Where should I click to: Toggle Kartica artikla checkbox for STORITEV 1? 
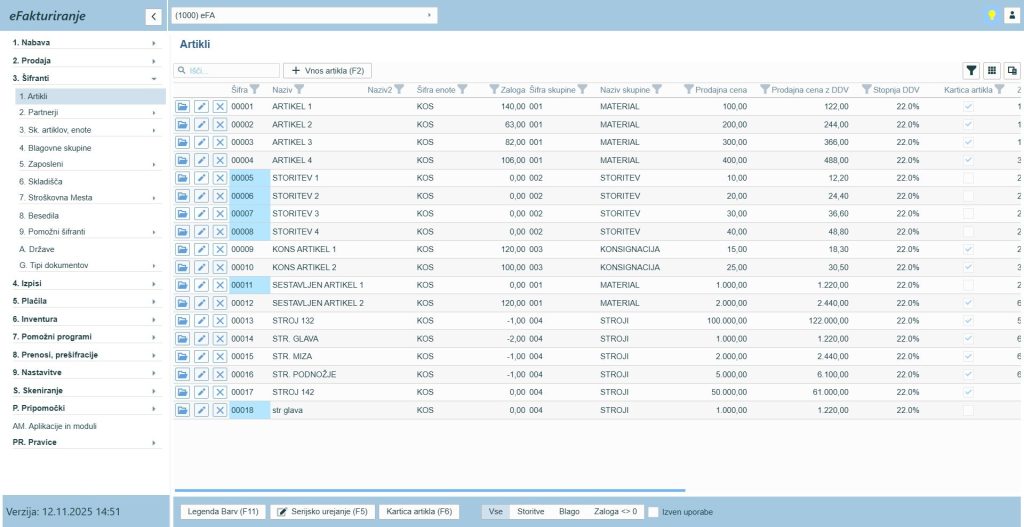coord(967,178)
